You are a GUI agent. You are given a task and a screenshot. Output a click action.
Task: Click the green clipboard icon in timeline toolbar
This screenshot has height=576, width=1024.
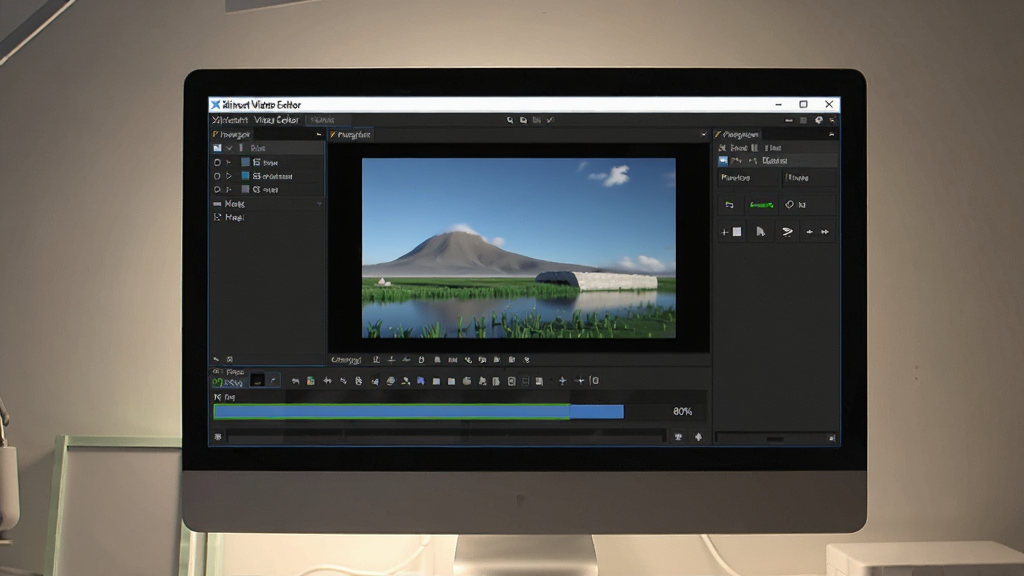pyautogui.click(x=311, y=381)
